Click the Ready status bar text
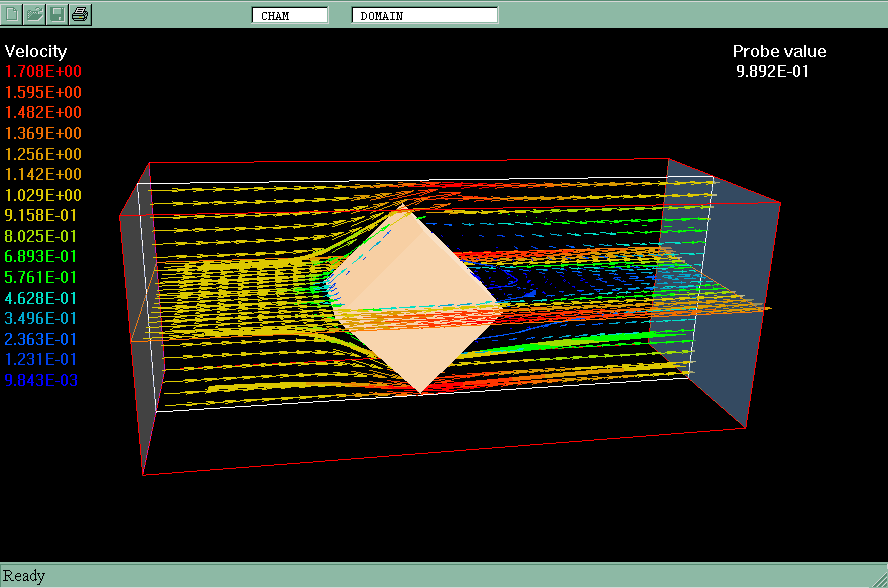The height and width of the screenshot is (588, 888). click(x=24, y=576)
